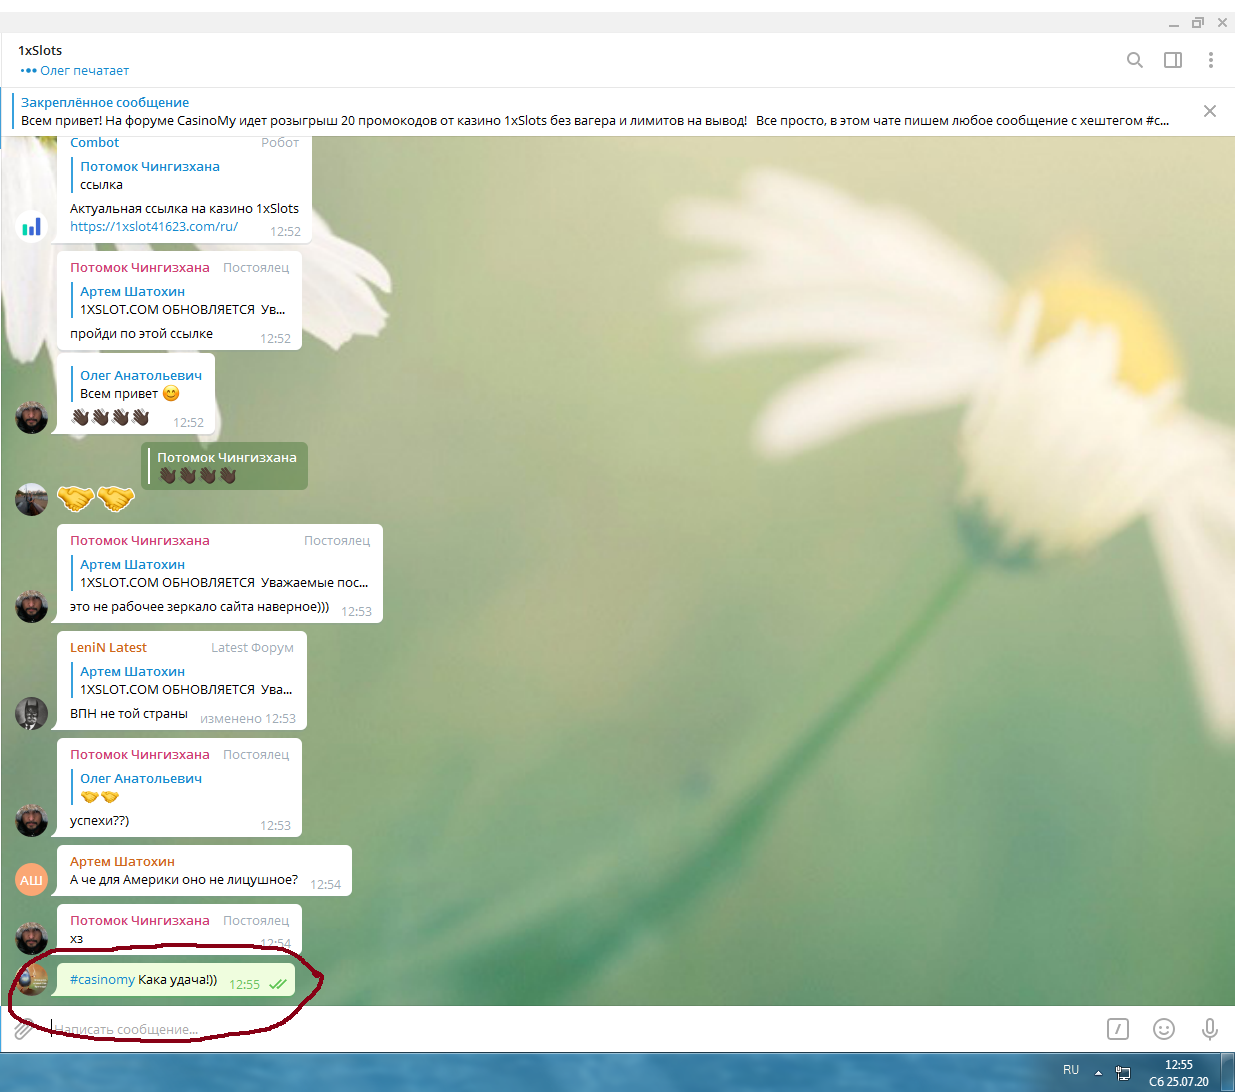Click the АШ avatar of Артем Шатохин
The height and width of the screenshot is (1092, 1235).
tap(32, 879)
